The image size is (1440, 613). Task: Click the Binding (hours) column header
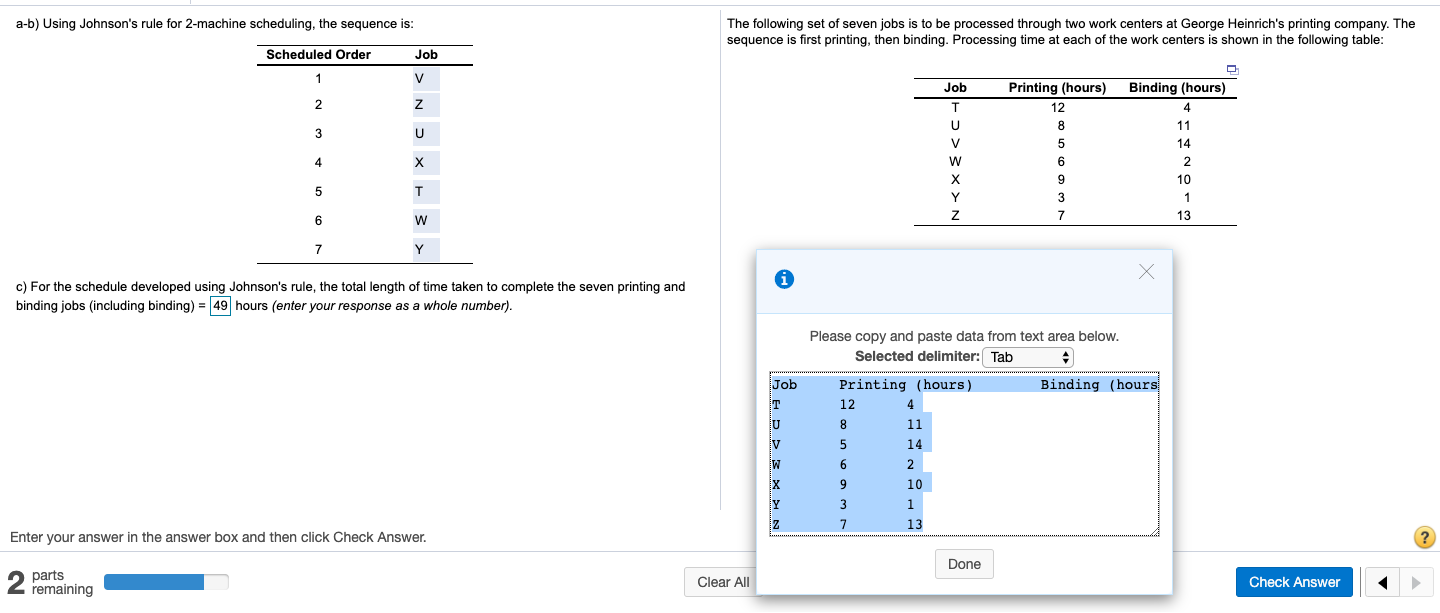1177,88
